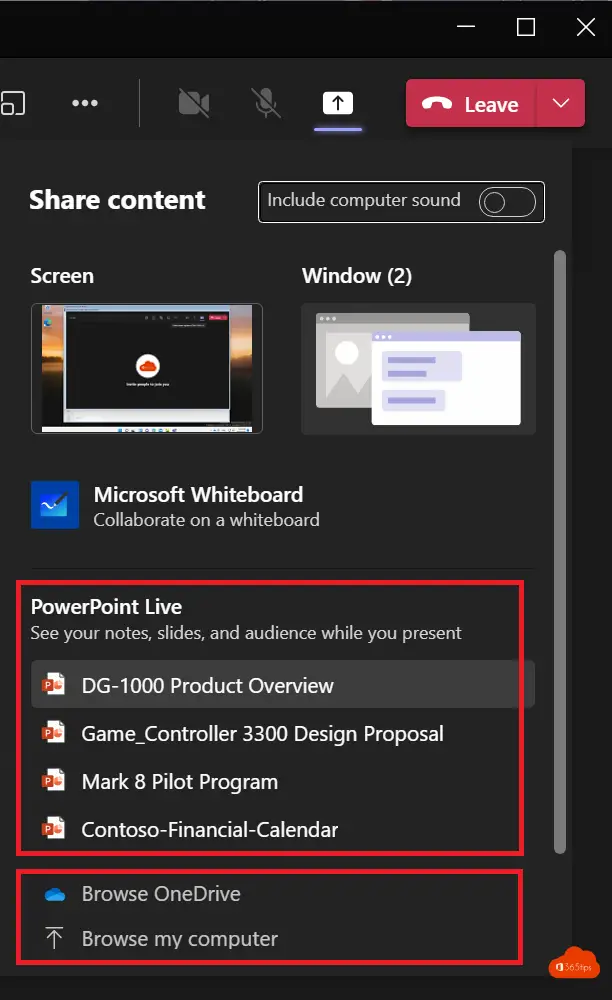Unmute the microphone

click(266, 103)
